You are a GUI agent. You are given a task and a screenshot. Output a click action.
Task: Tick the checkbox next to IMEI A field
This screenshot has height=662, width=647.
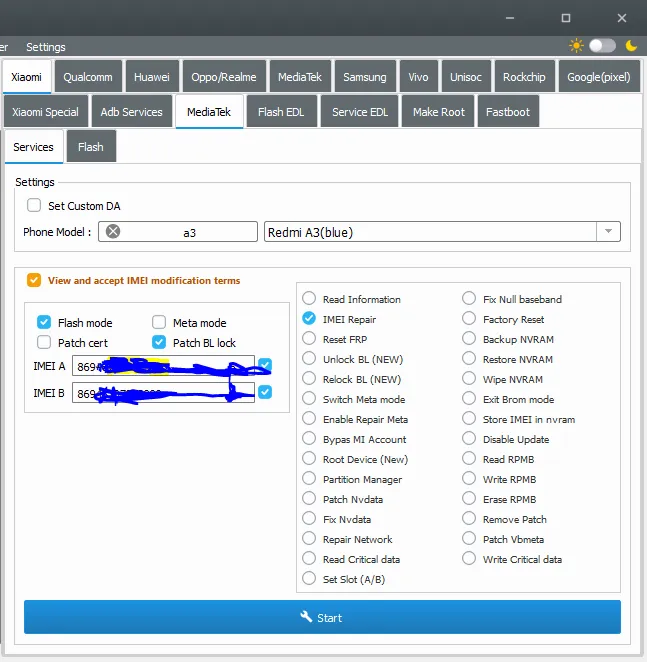click(x=264, y=365)
